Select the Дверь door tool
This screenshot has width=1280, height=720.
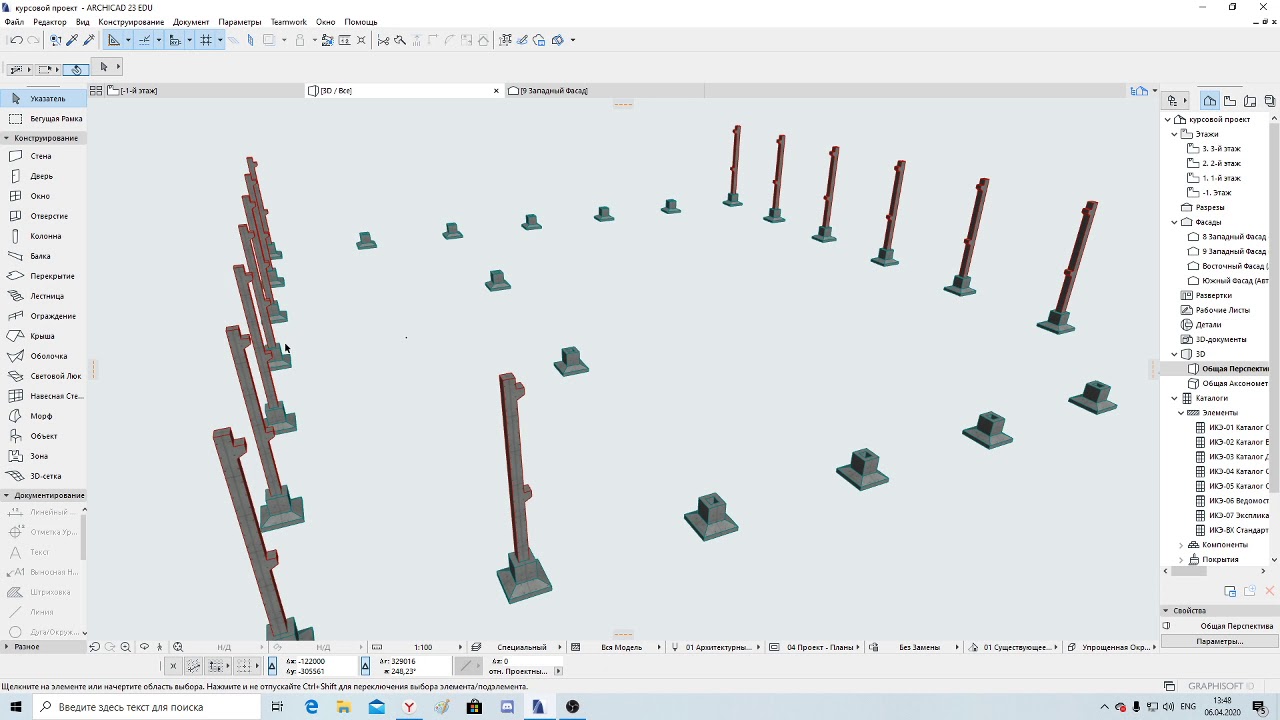[x=42, y=176]
